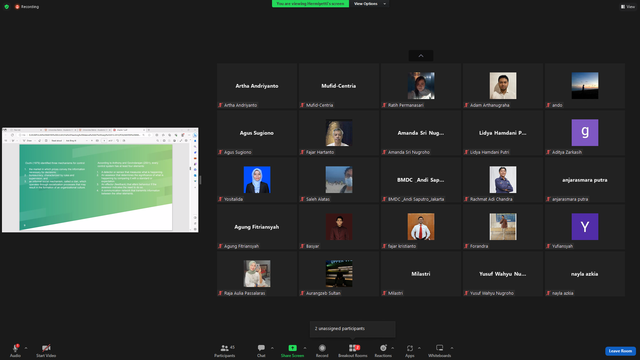
Task: Select Aditya Zarkasih's purple 'g' avatar
Action: (585, 133)
